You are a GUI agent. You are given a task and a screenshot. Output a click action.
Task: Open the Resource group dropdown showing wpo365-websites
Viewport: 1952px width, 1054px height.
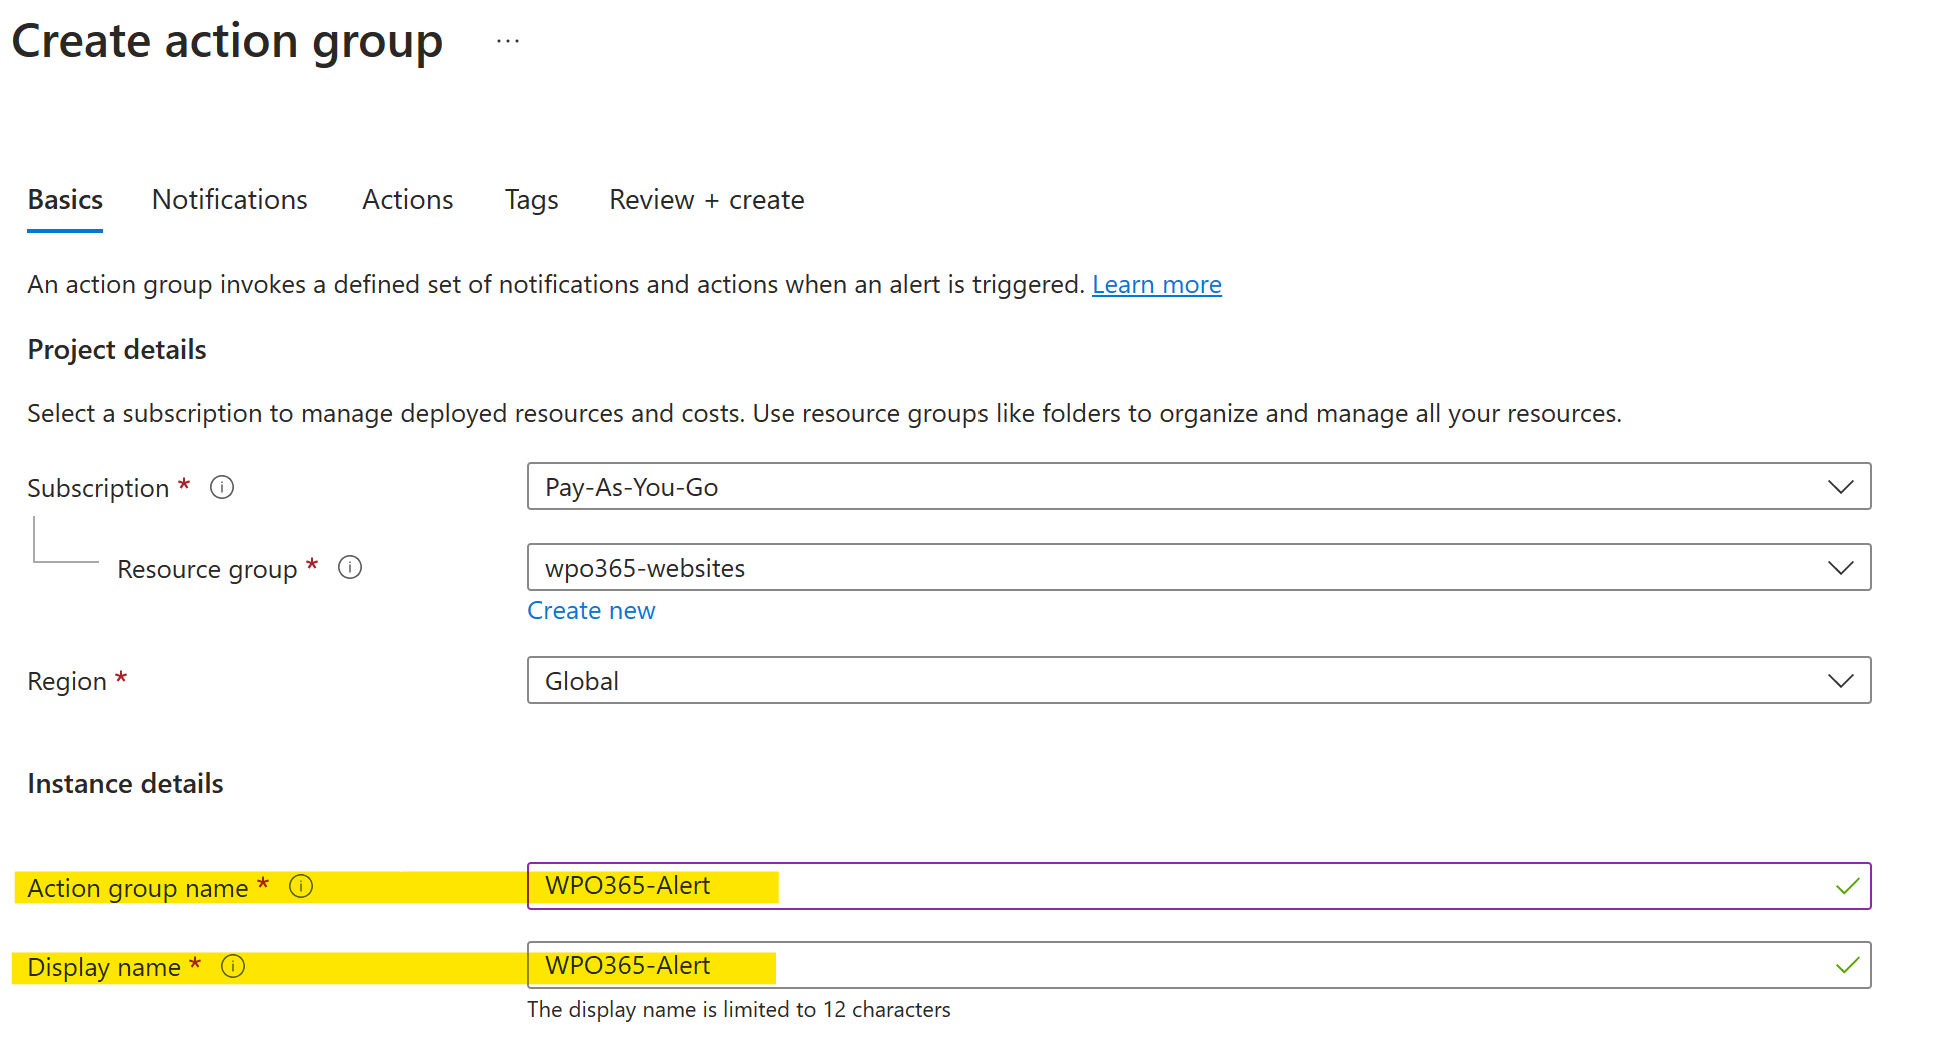1199,567
